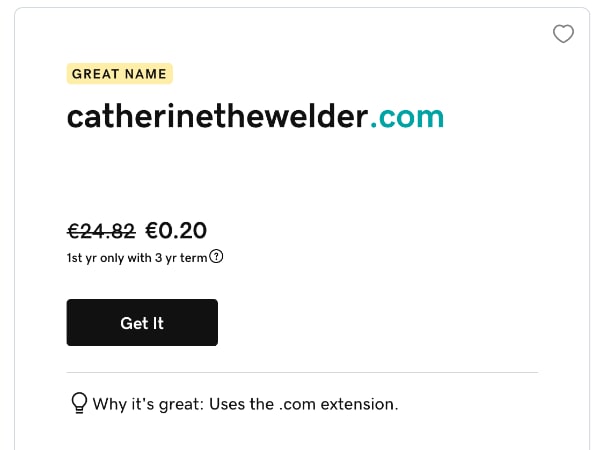Click the €0.20 discounted price

[x=177, y=231]
